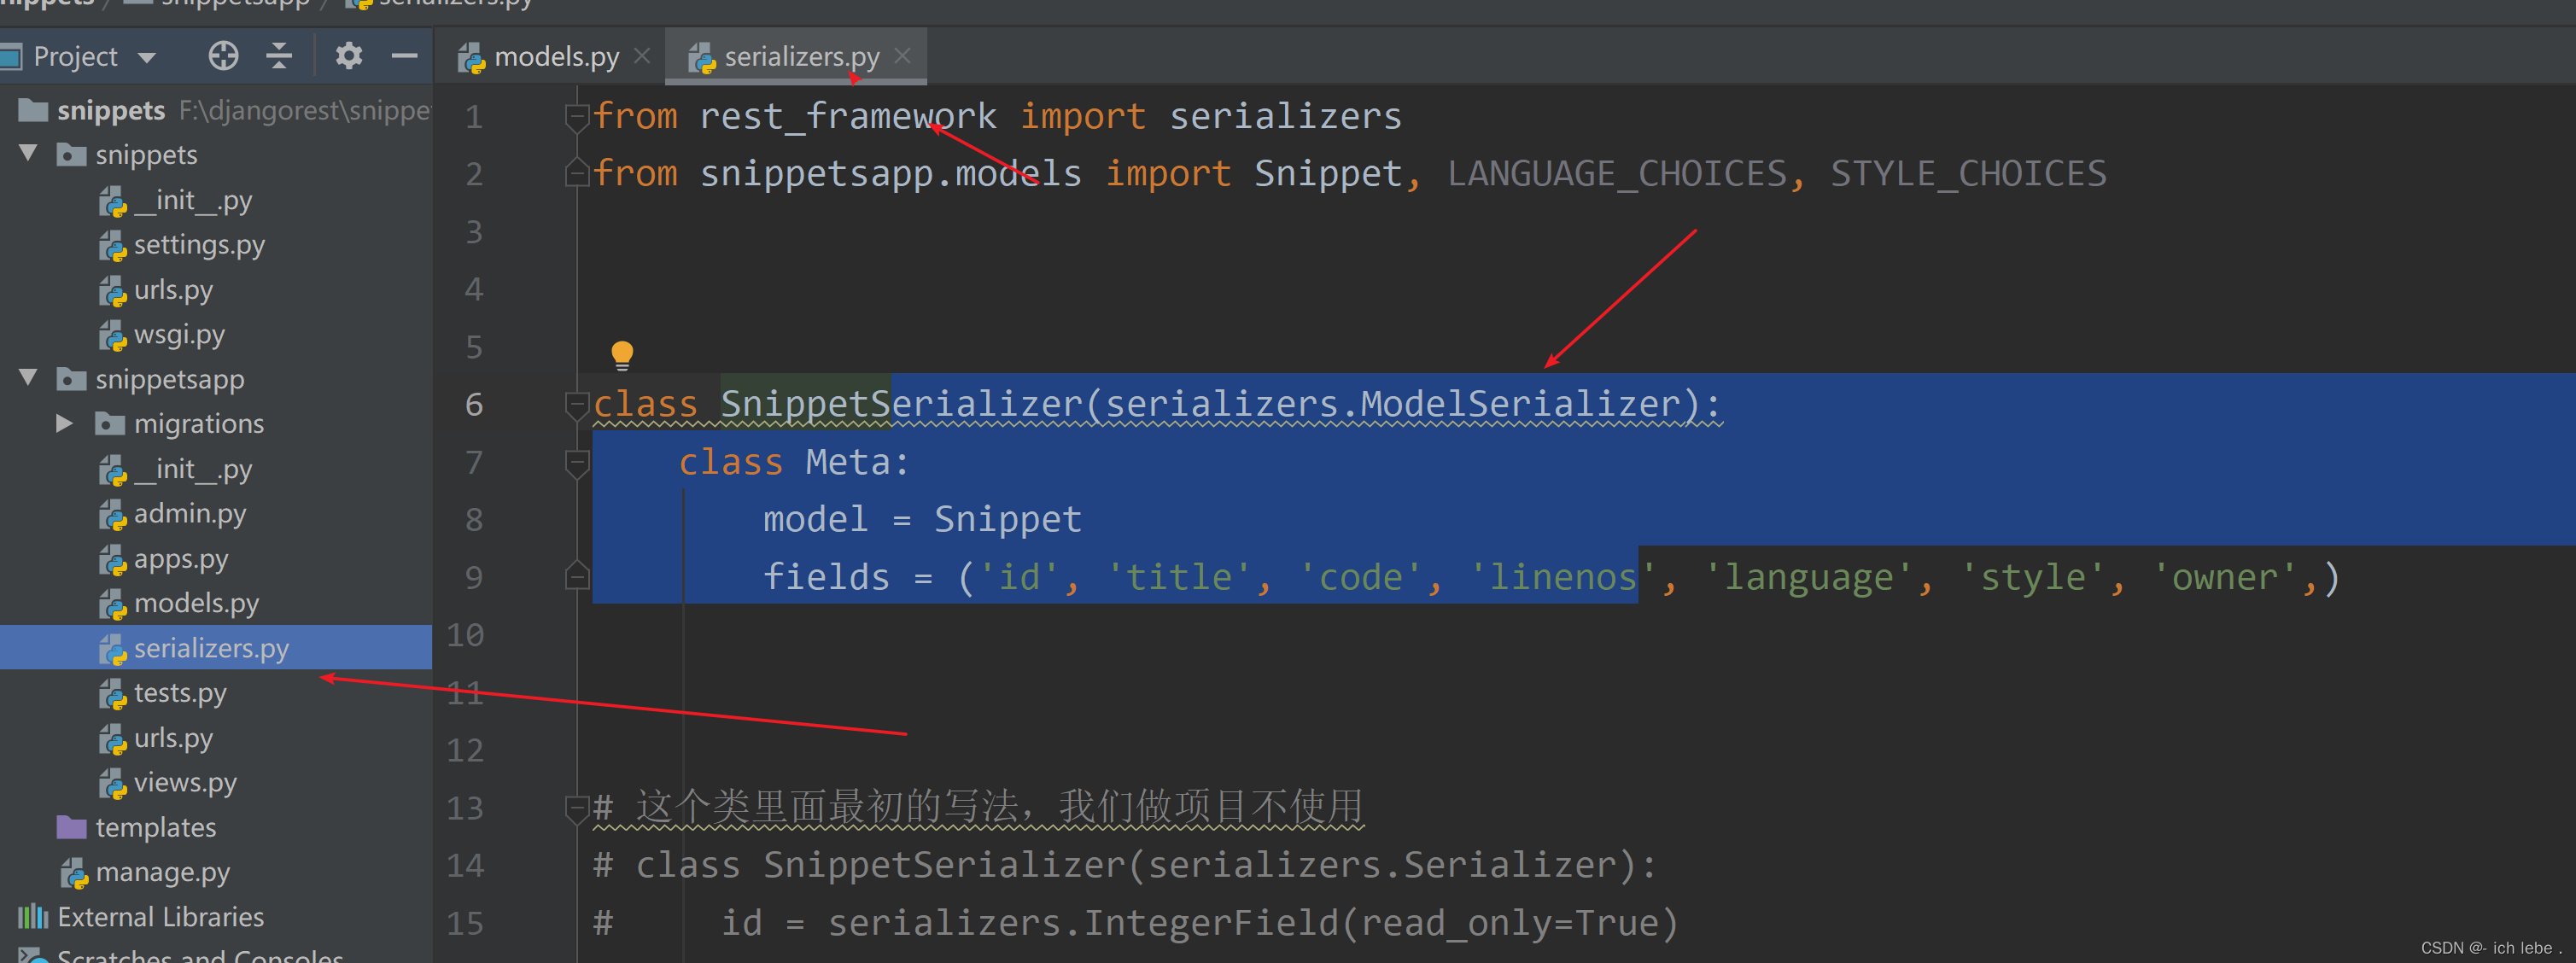Click External Libraries in project tree
The image size is (2576, 963).
tap(160, 917)
